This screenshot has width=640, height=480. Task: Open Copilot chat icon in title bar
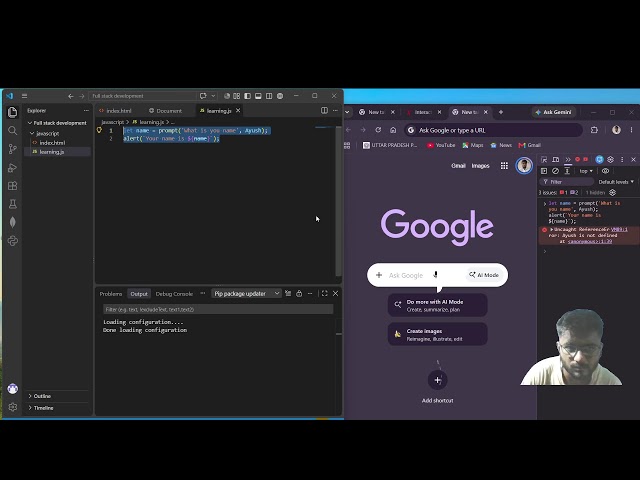tap(203, 96)
